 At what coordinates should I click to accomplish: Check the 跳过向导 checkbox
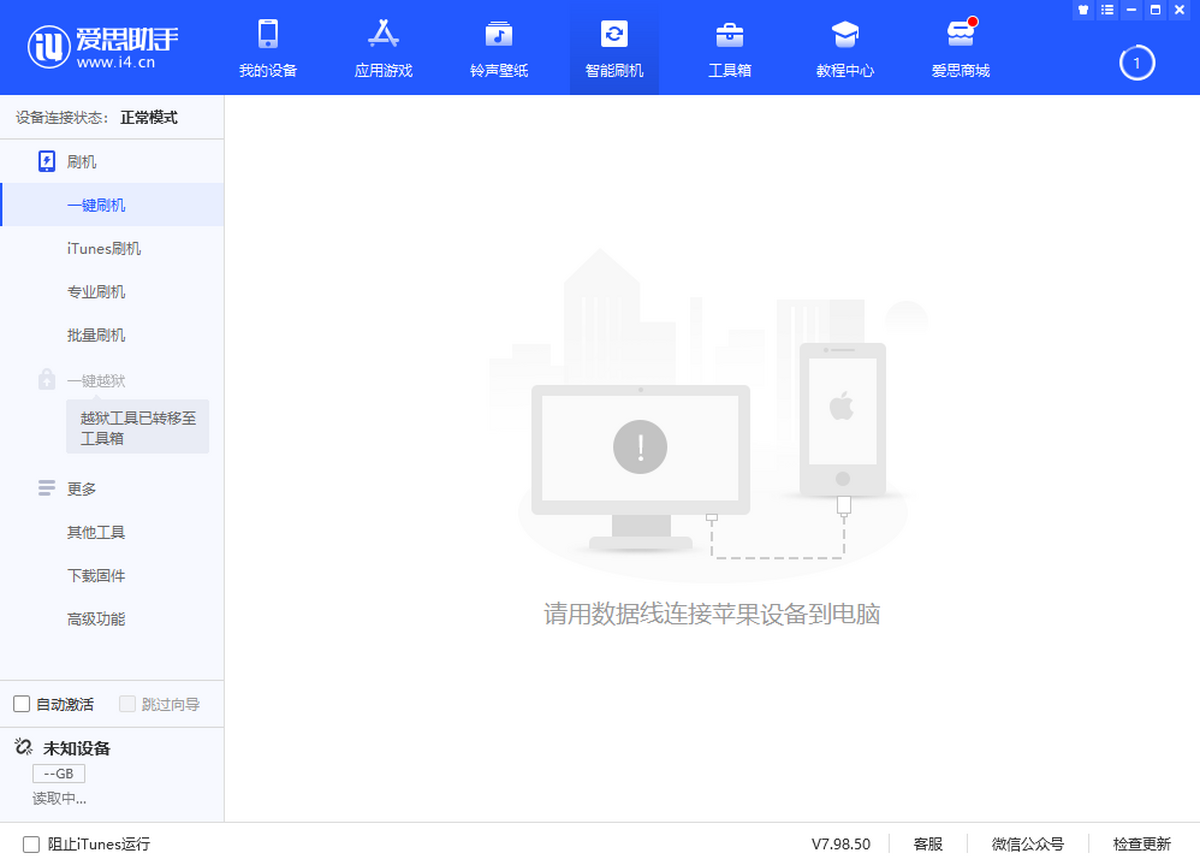coord(127,704)
